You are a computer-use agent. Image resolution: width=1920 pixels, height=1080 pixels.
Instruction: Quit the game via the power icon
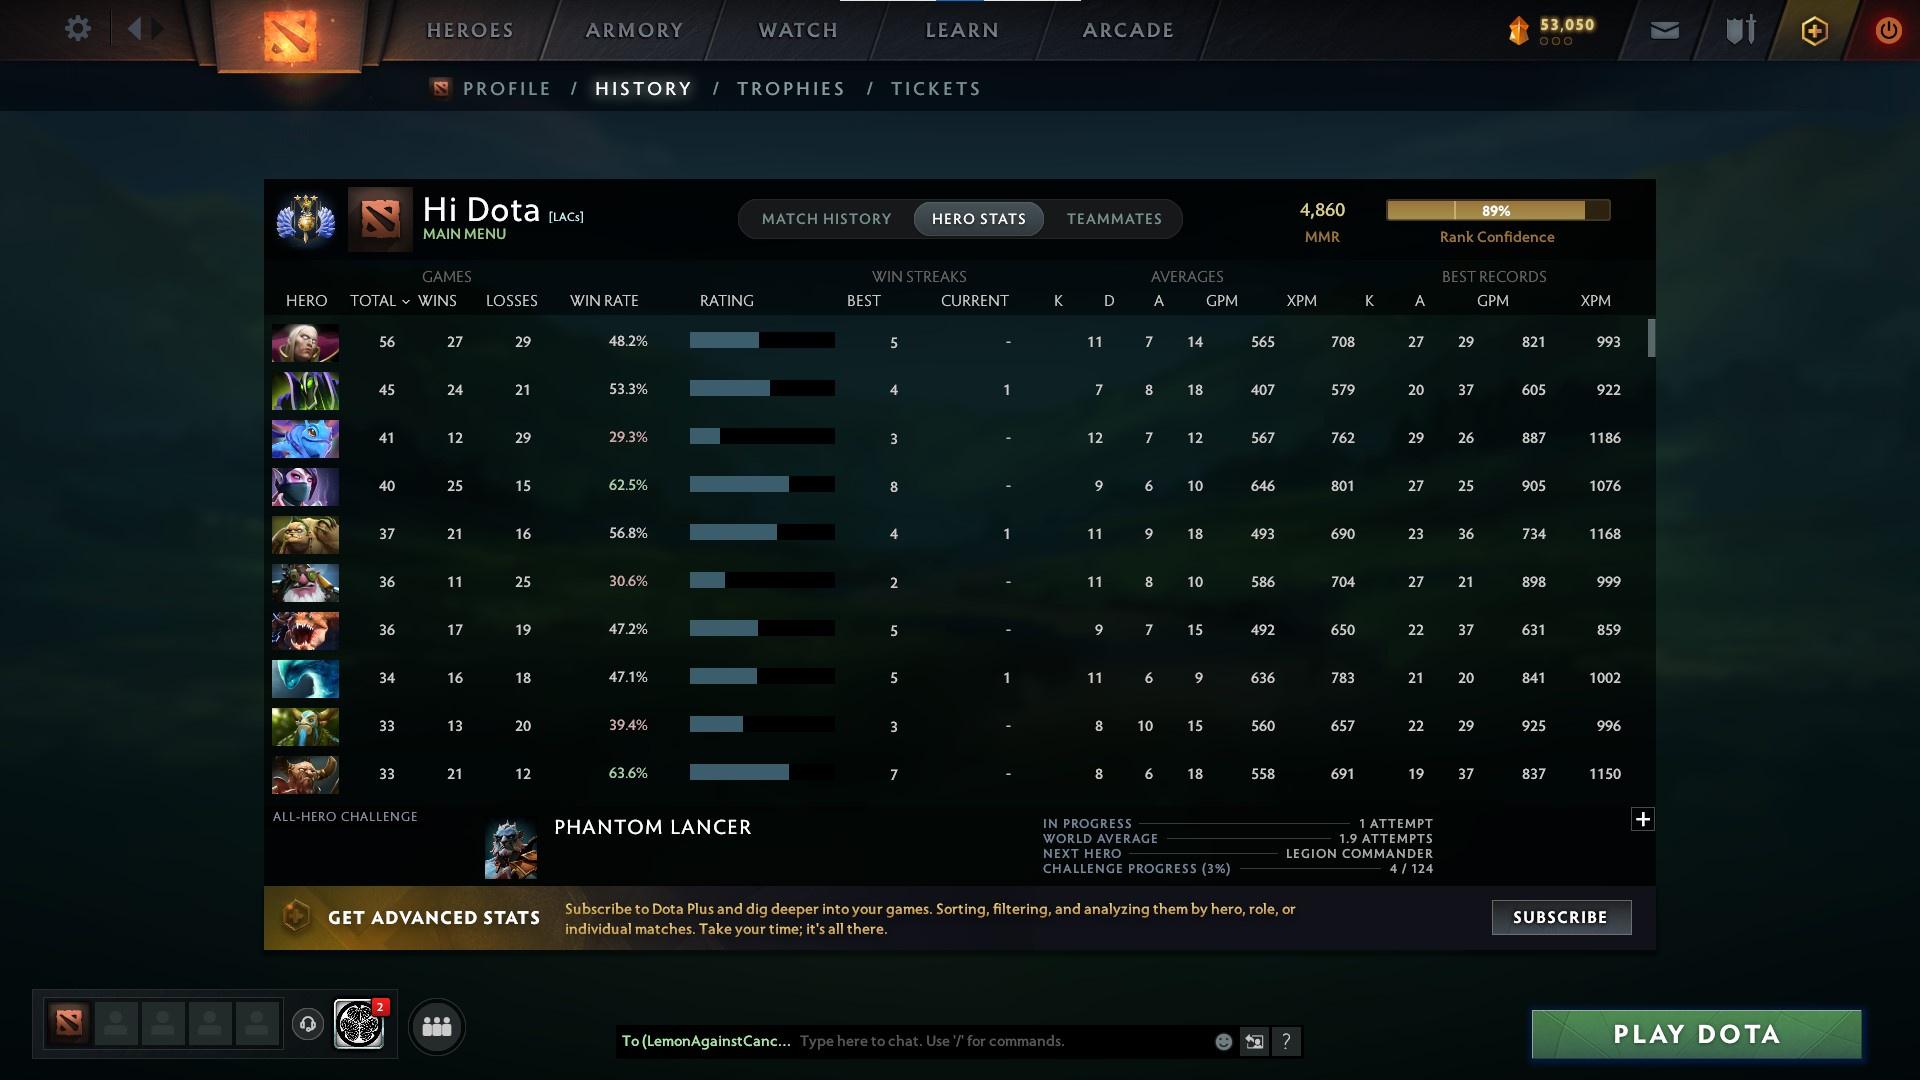click(1887, 30)
